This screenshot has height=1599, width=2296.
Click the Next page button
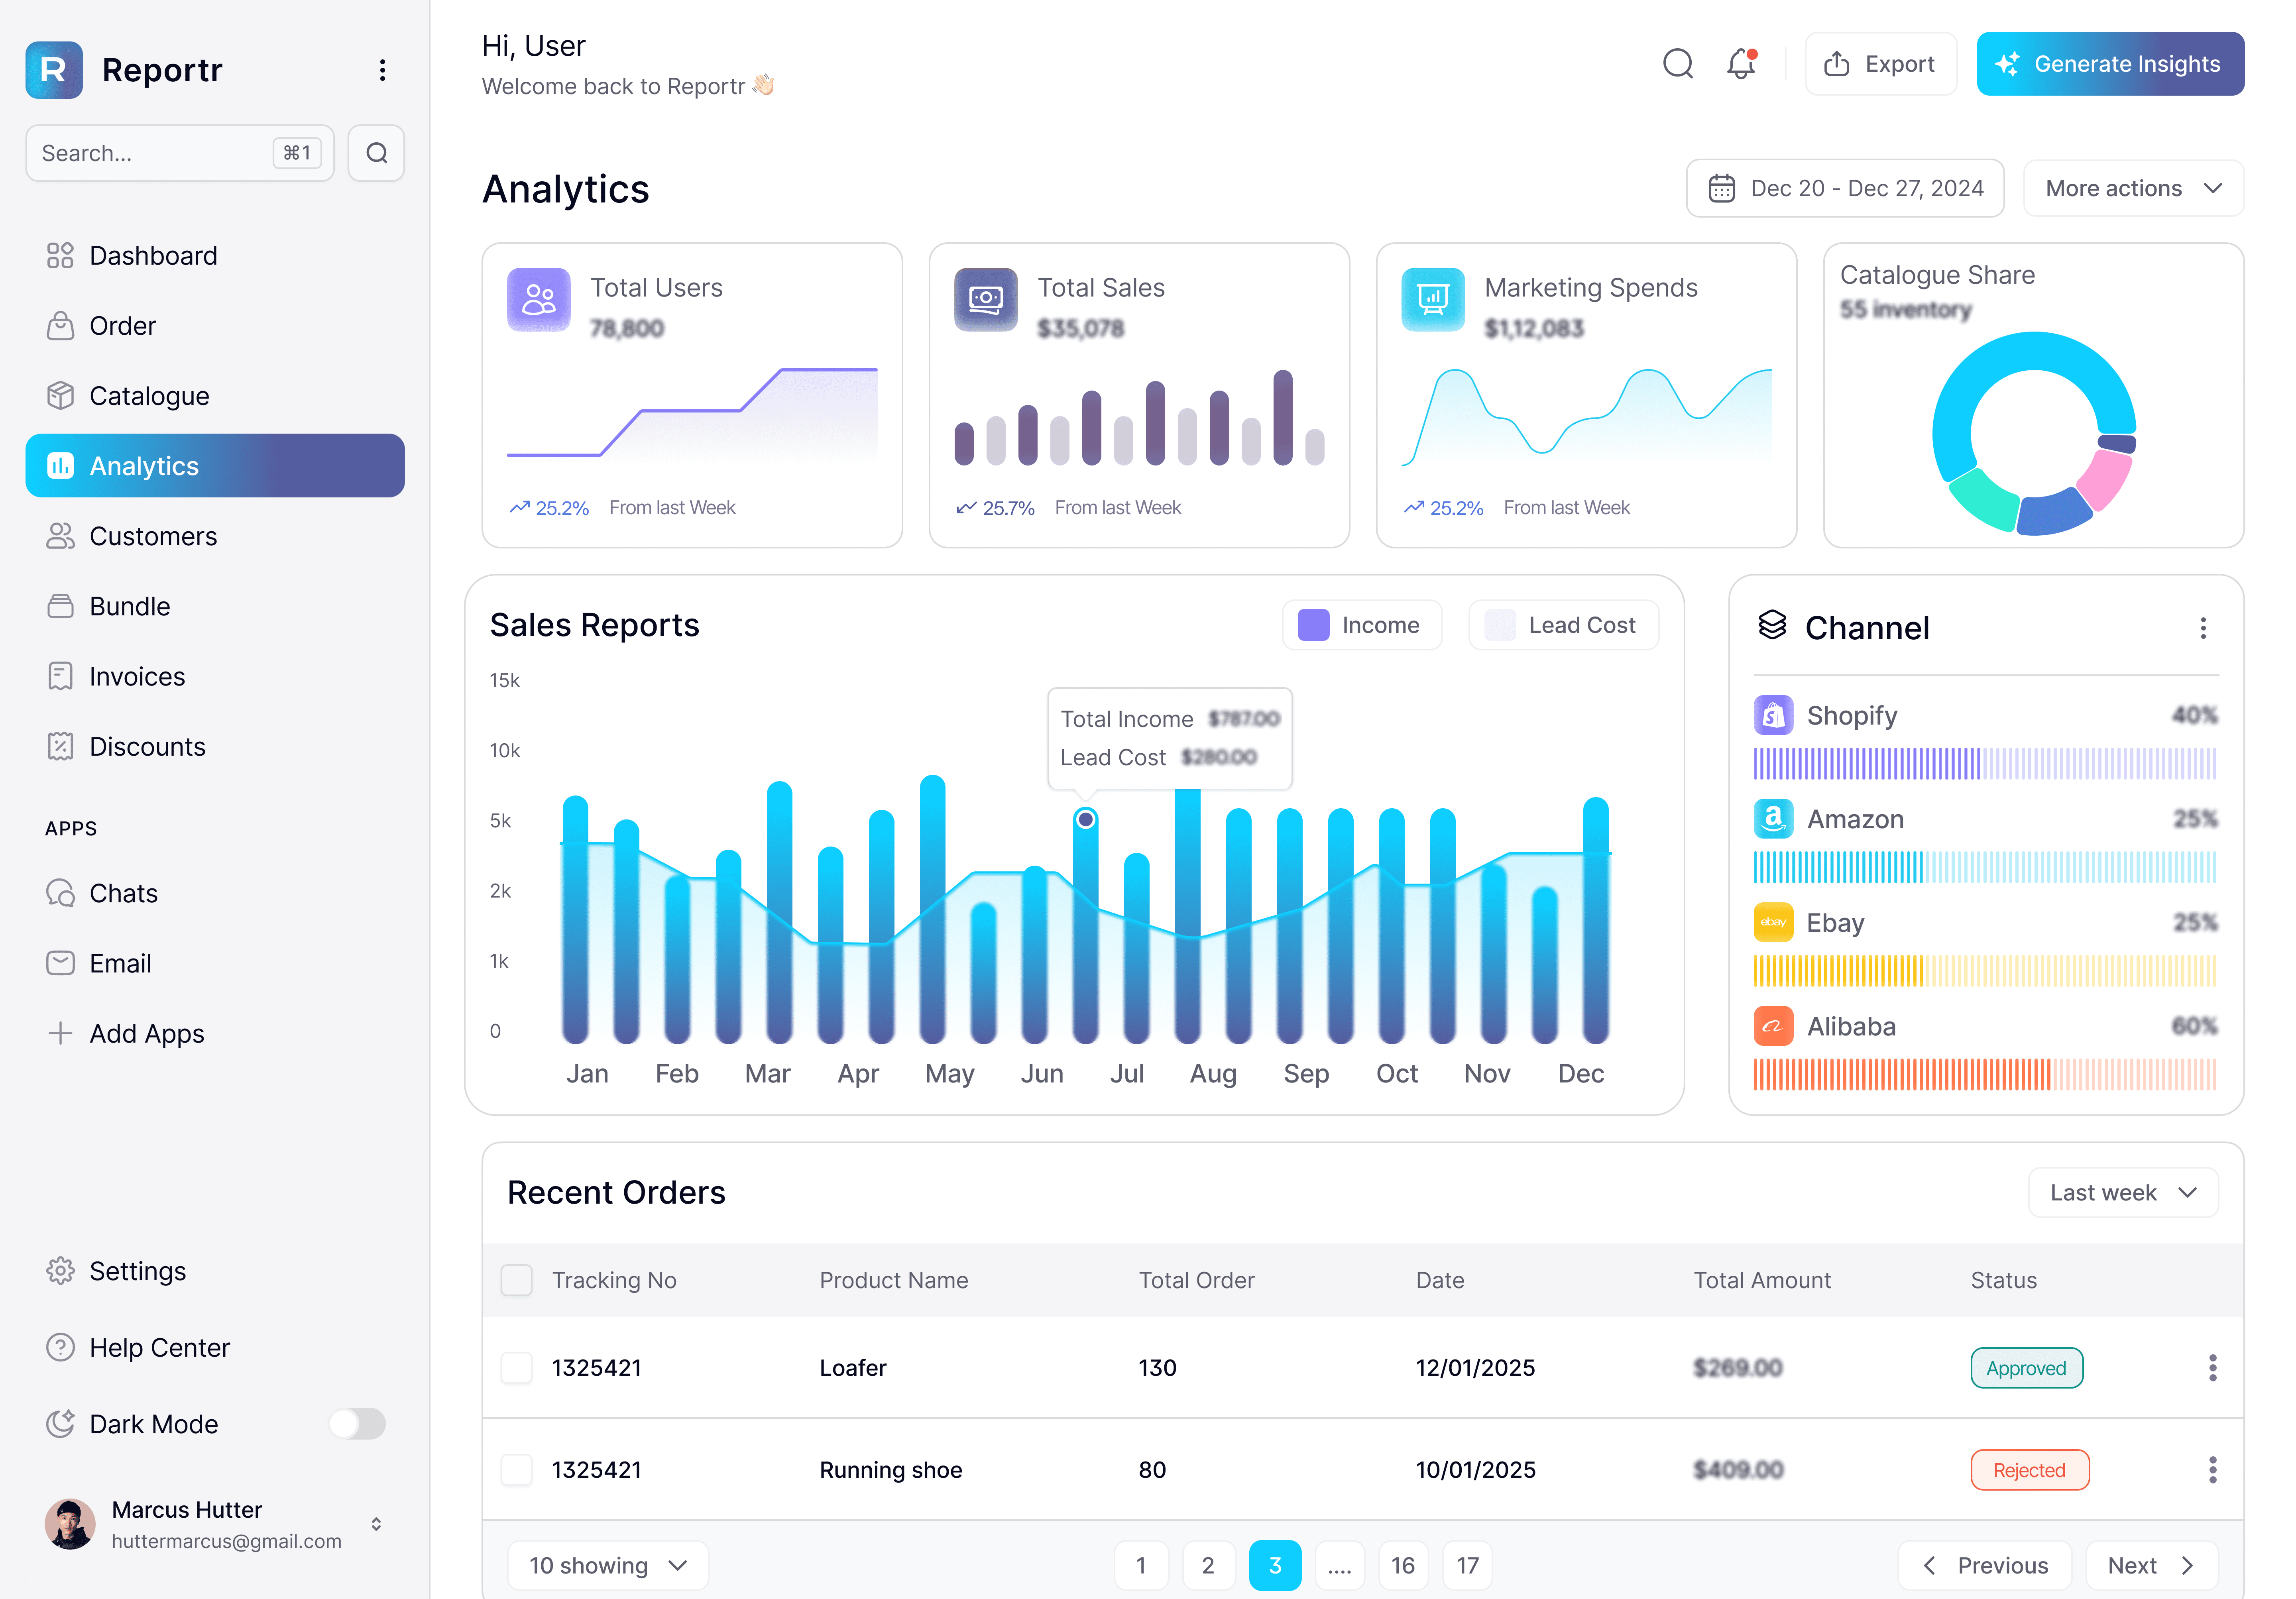(2152, 1565)
